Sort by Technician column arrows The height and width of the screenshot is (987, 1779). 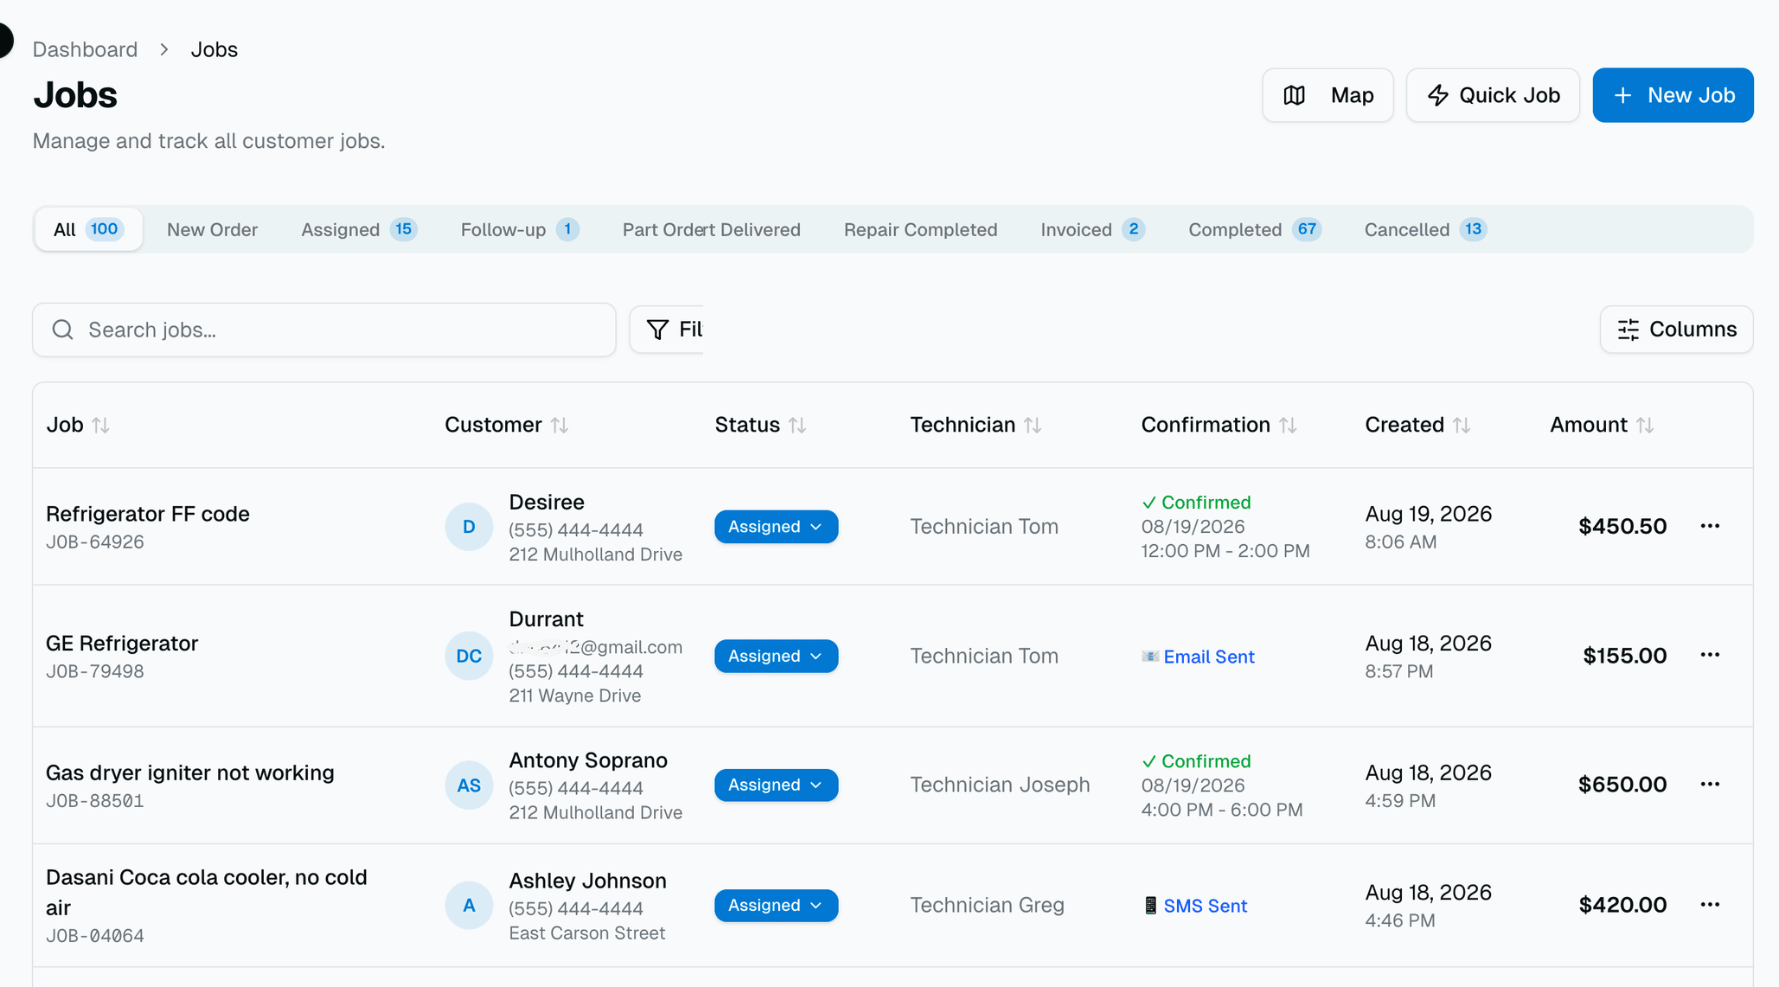[1033, 425]
